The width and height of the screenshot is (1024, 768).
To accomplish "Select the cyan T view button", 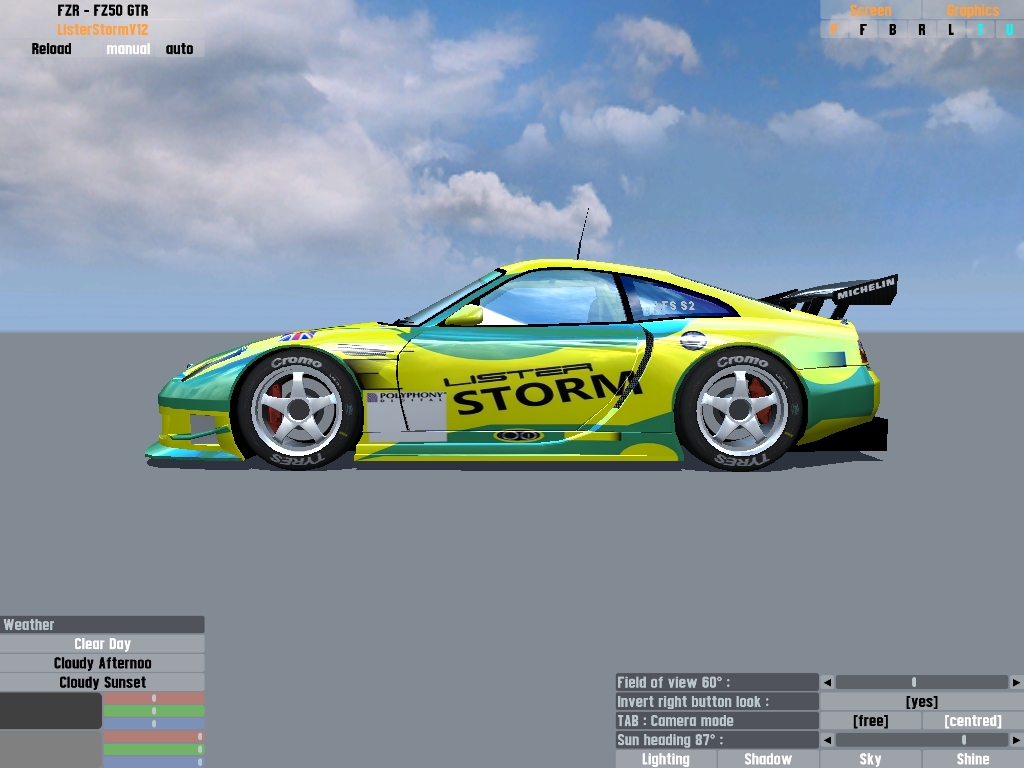I will tap(980, 29).
